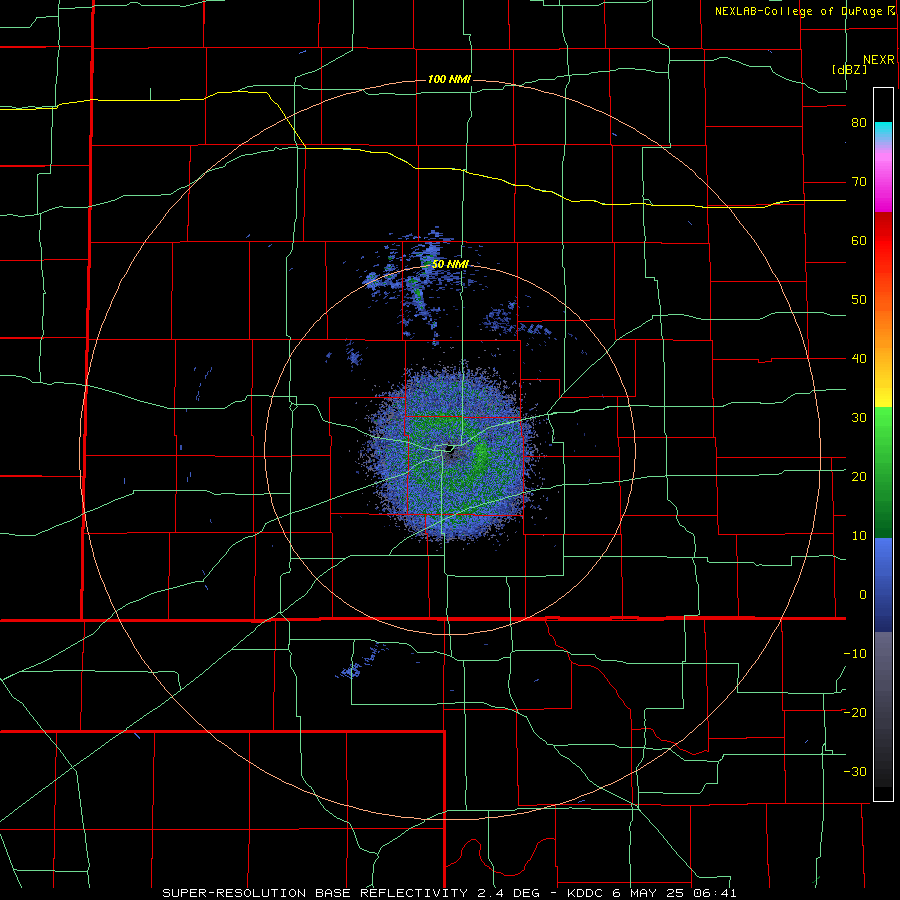The image size is (900, 900).
Task: Click the 10 value on the dBZ scale
Action: pyautogui.click(x=859, y=536)
